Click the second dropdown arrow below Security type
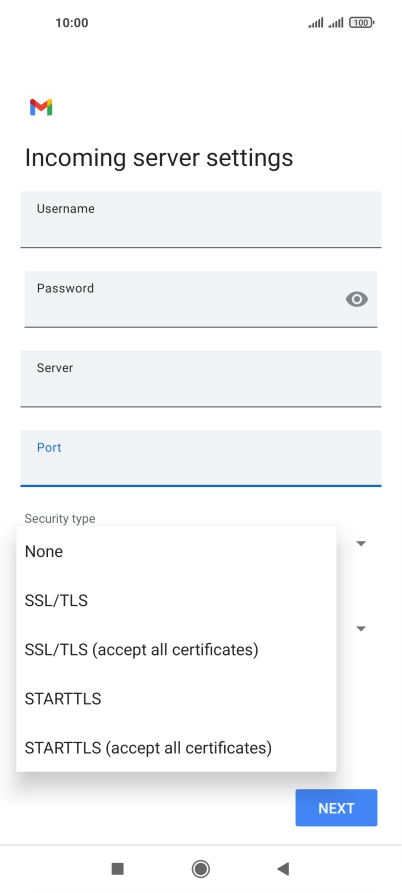 coord(360,629)
